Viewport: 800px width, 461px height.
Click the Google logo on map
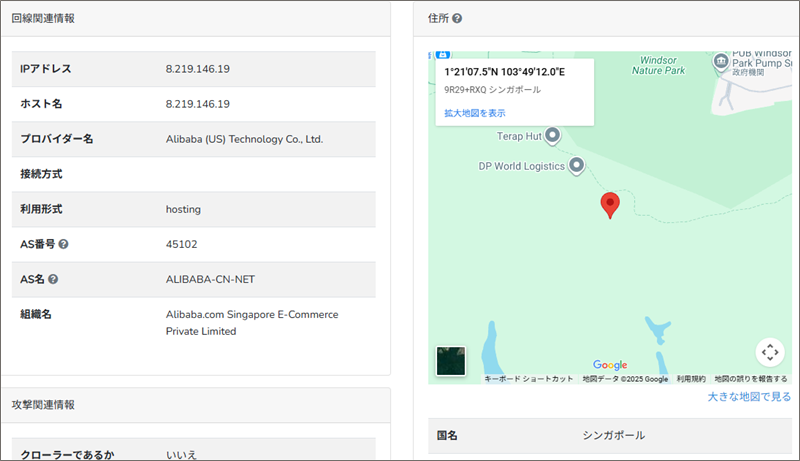click(610, 365)
